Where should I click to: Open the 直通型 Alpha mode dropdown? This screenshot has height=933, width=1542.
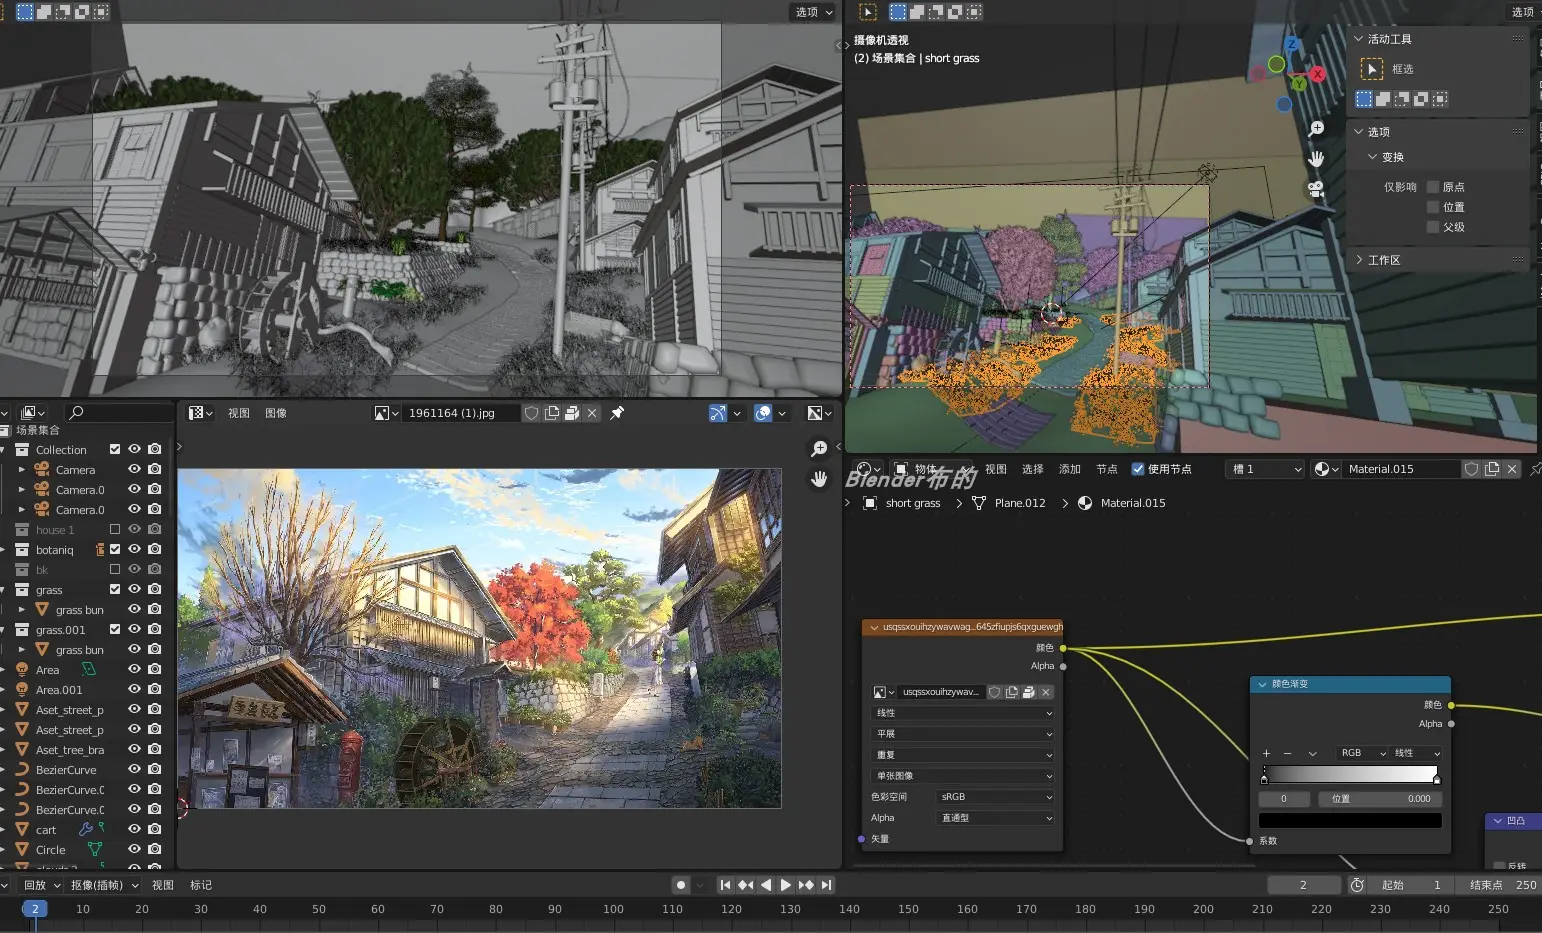click(995, 818)
